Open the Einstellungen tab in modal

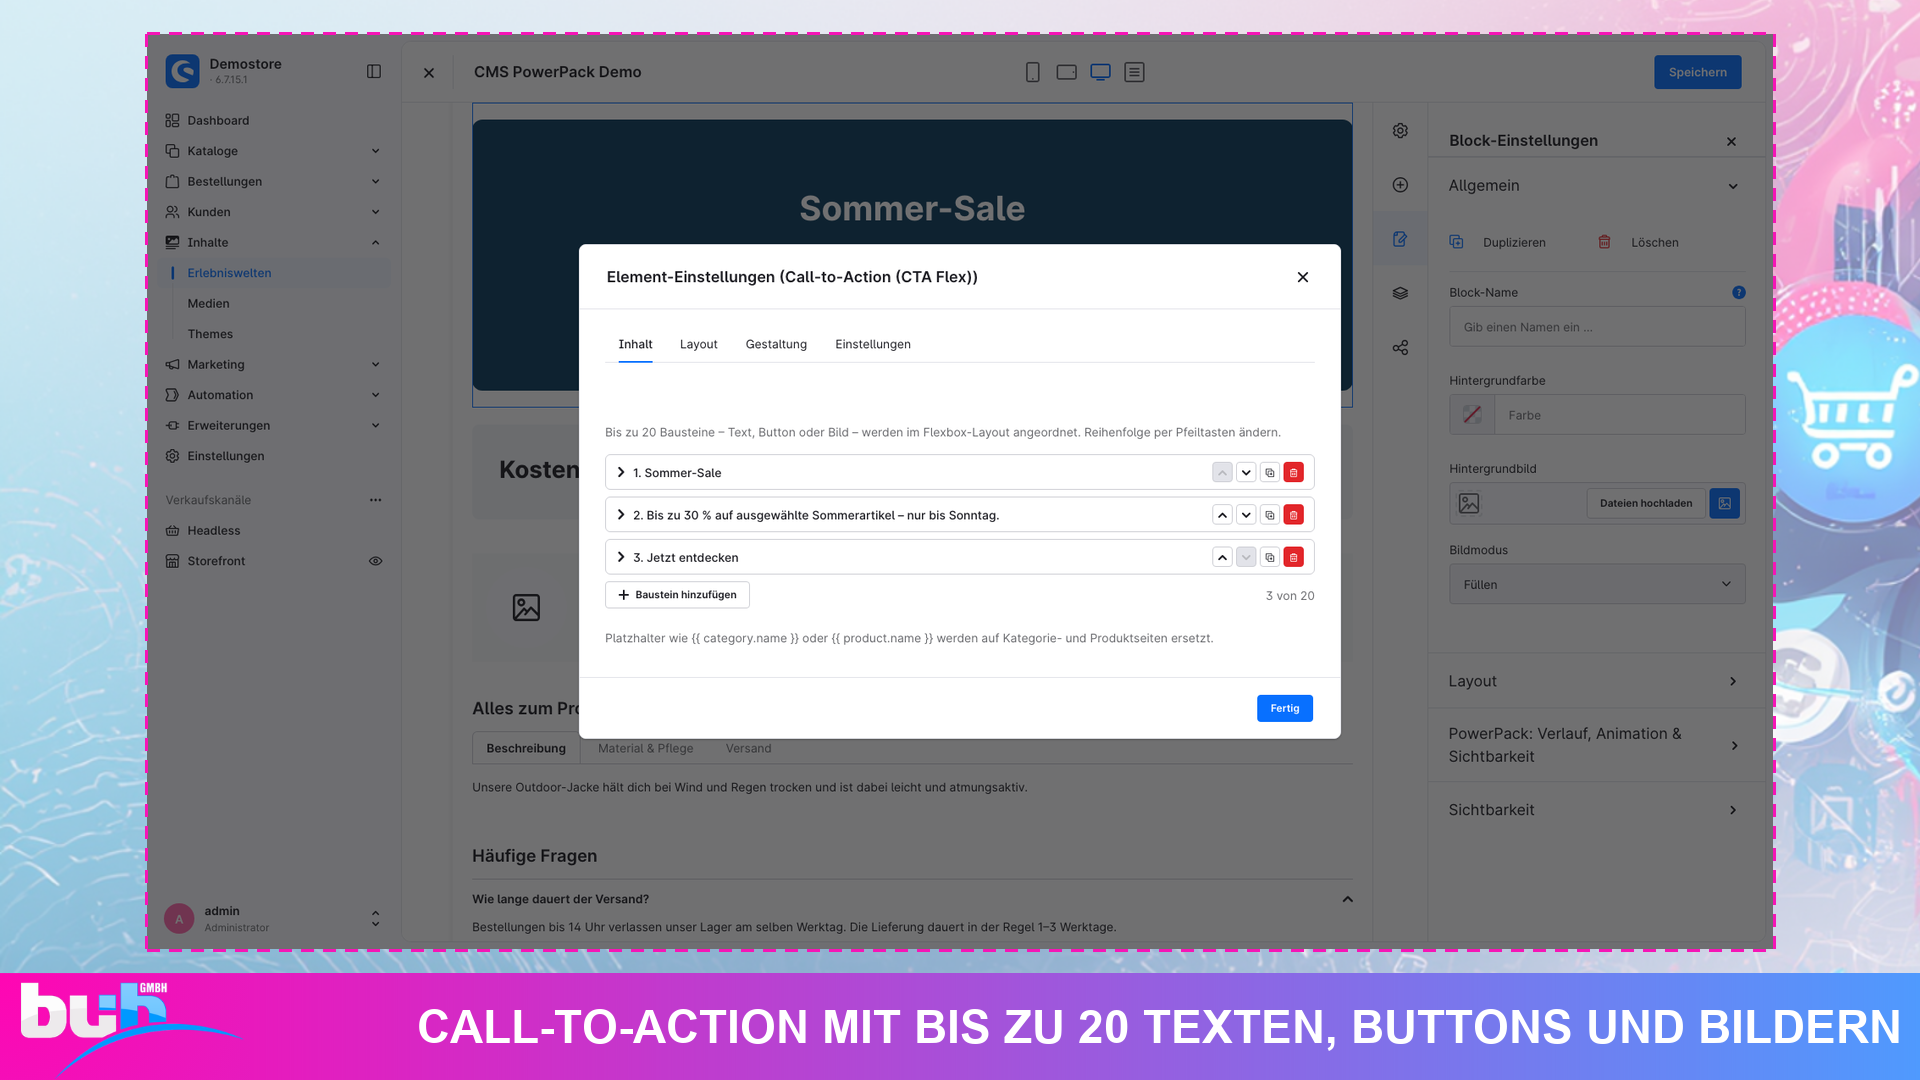coord(873,345)
